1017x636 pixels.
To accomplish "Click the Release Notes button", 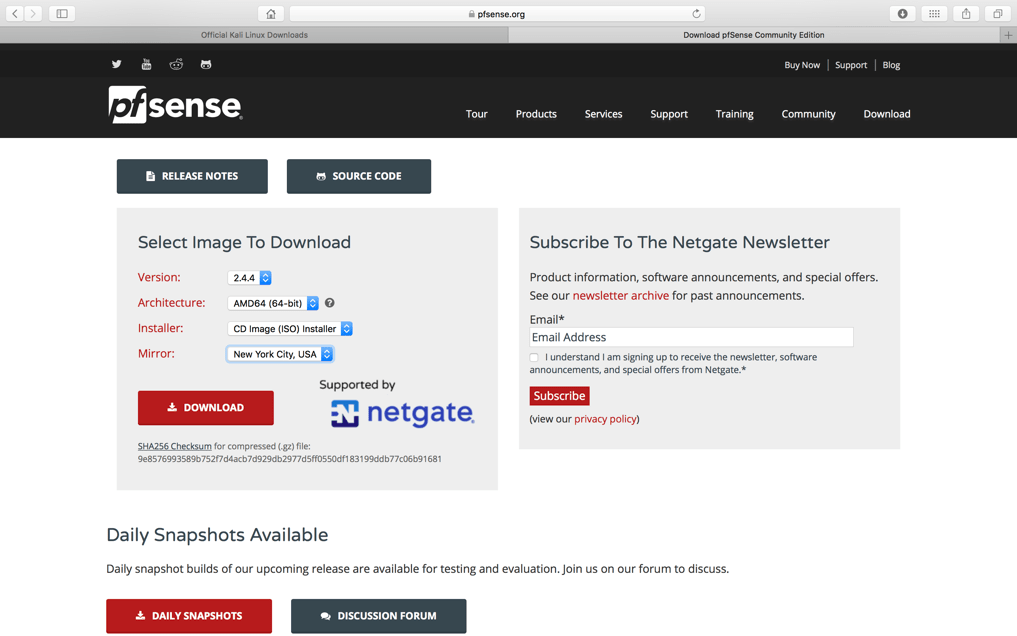I will 192,176.
